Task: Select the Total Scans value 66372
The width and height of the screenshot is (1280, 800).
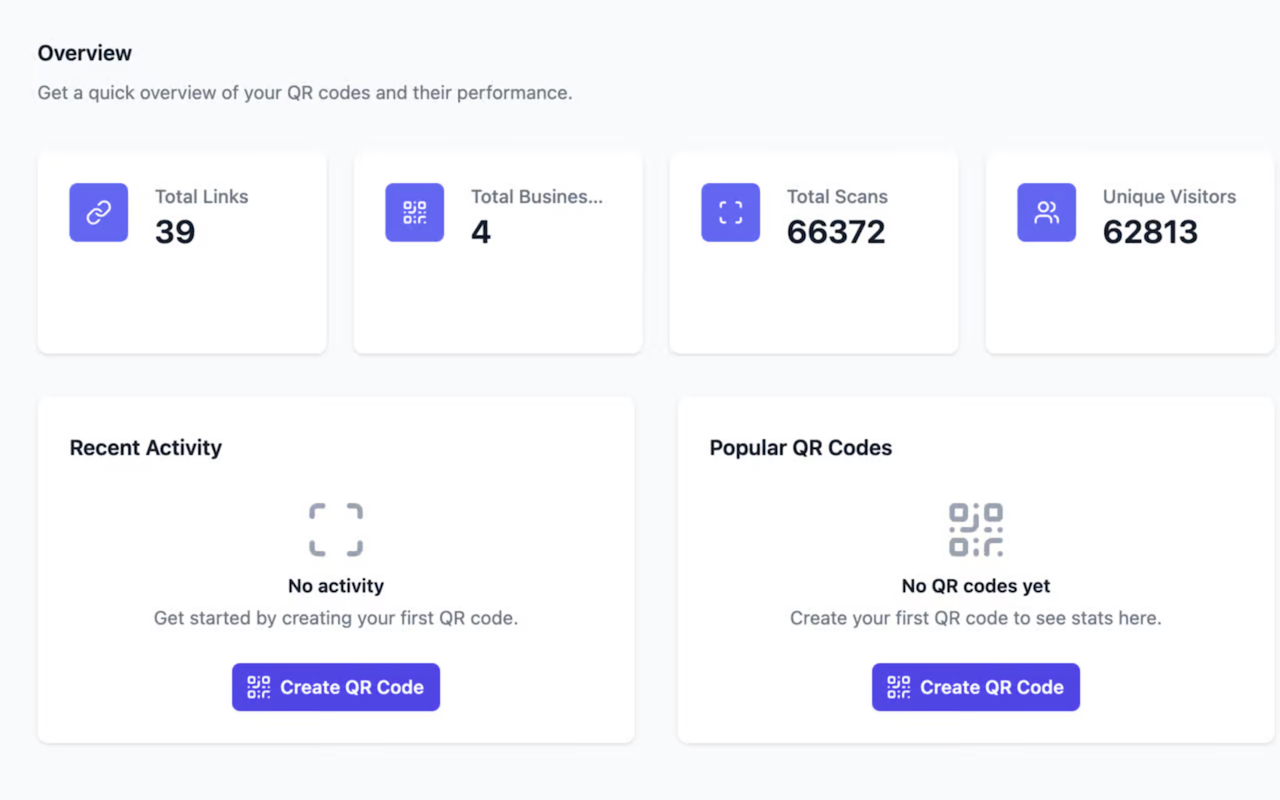Action: tap(836, 232)
